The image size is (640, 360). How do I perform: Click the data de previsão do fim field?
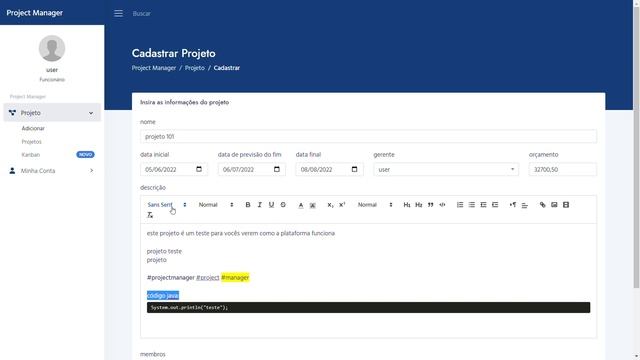pyautogui.click(x=251, y=169)
